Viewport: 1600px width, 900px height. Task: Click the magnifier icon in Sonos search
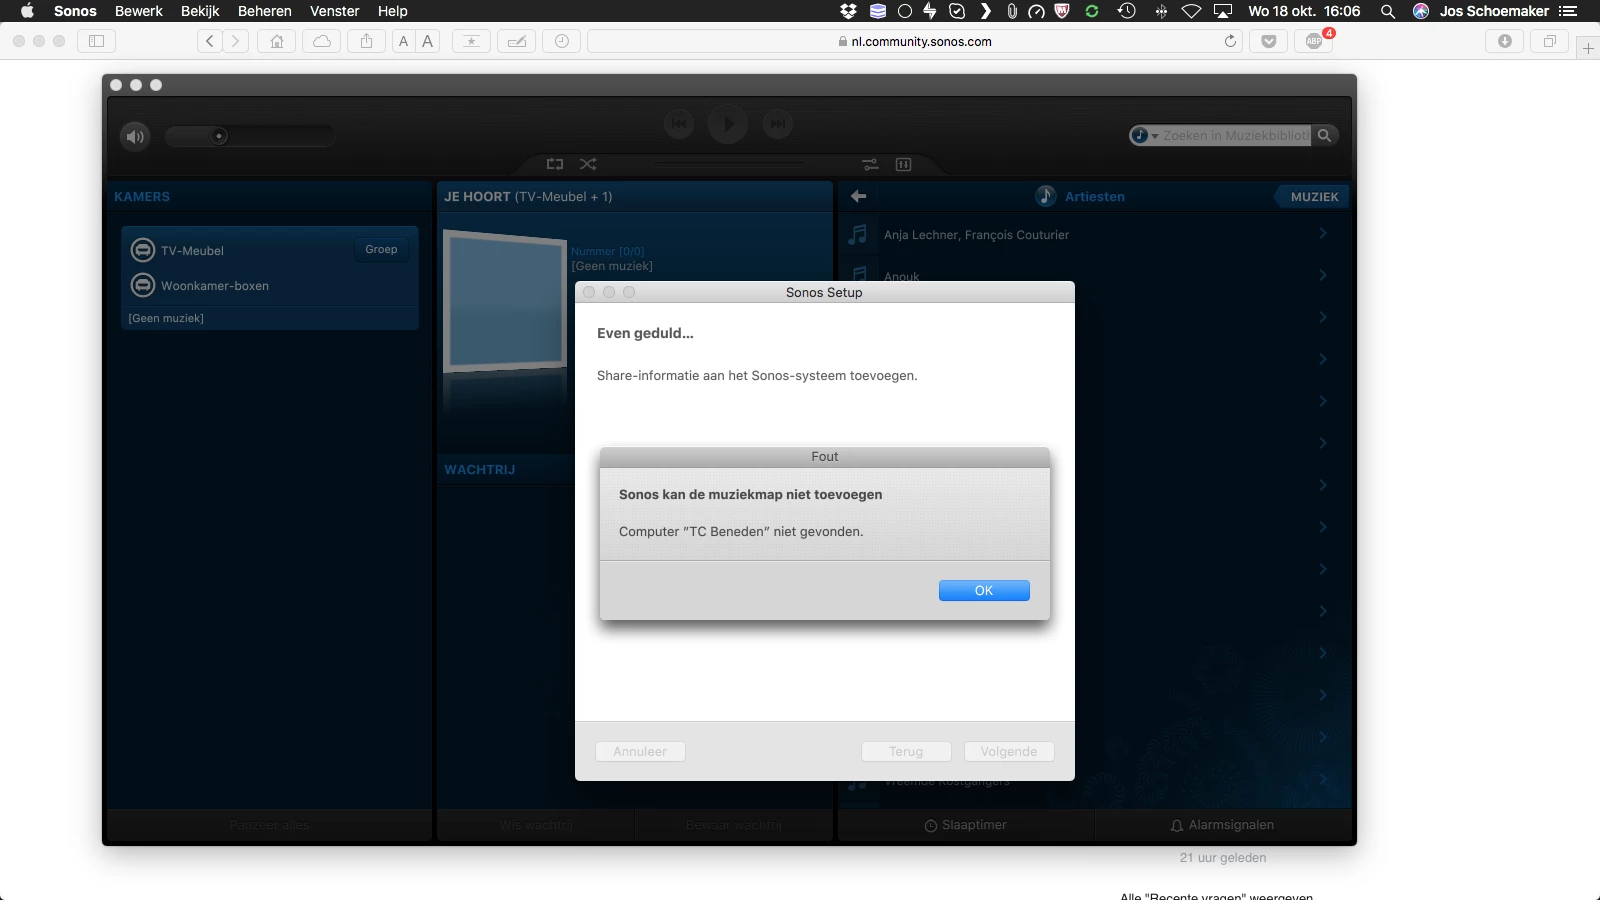pyautogui.click(x=1324, y=135)
